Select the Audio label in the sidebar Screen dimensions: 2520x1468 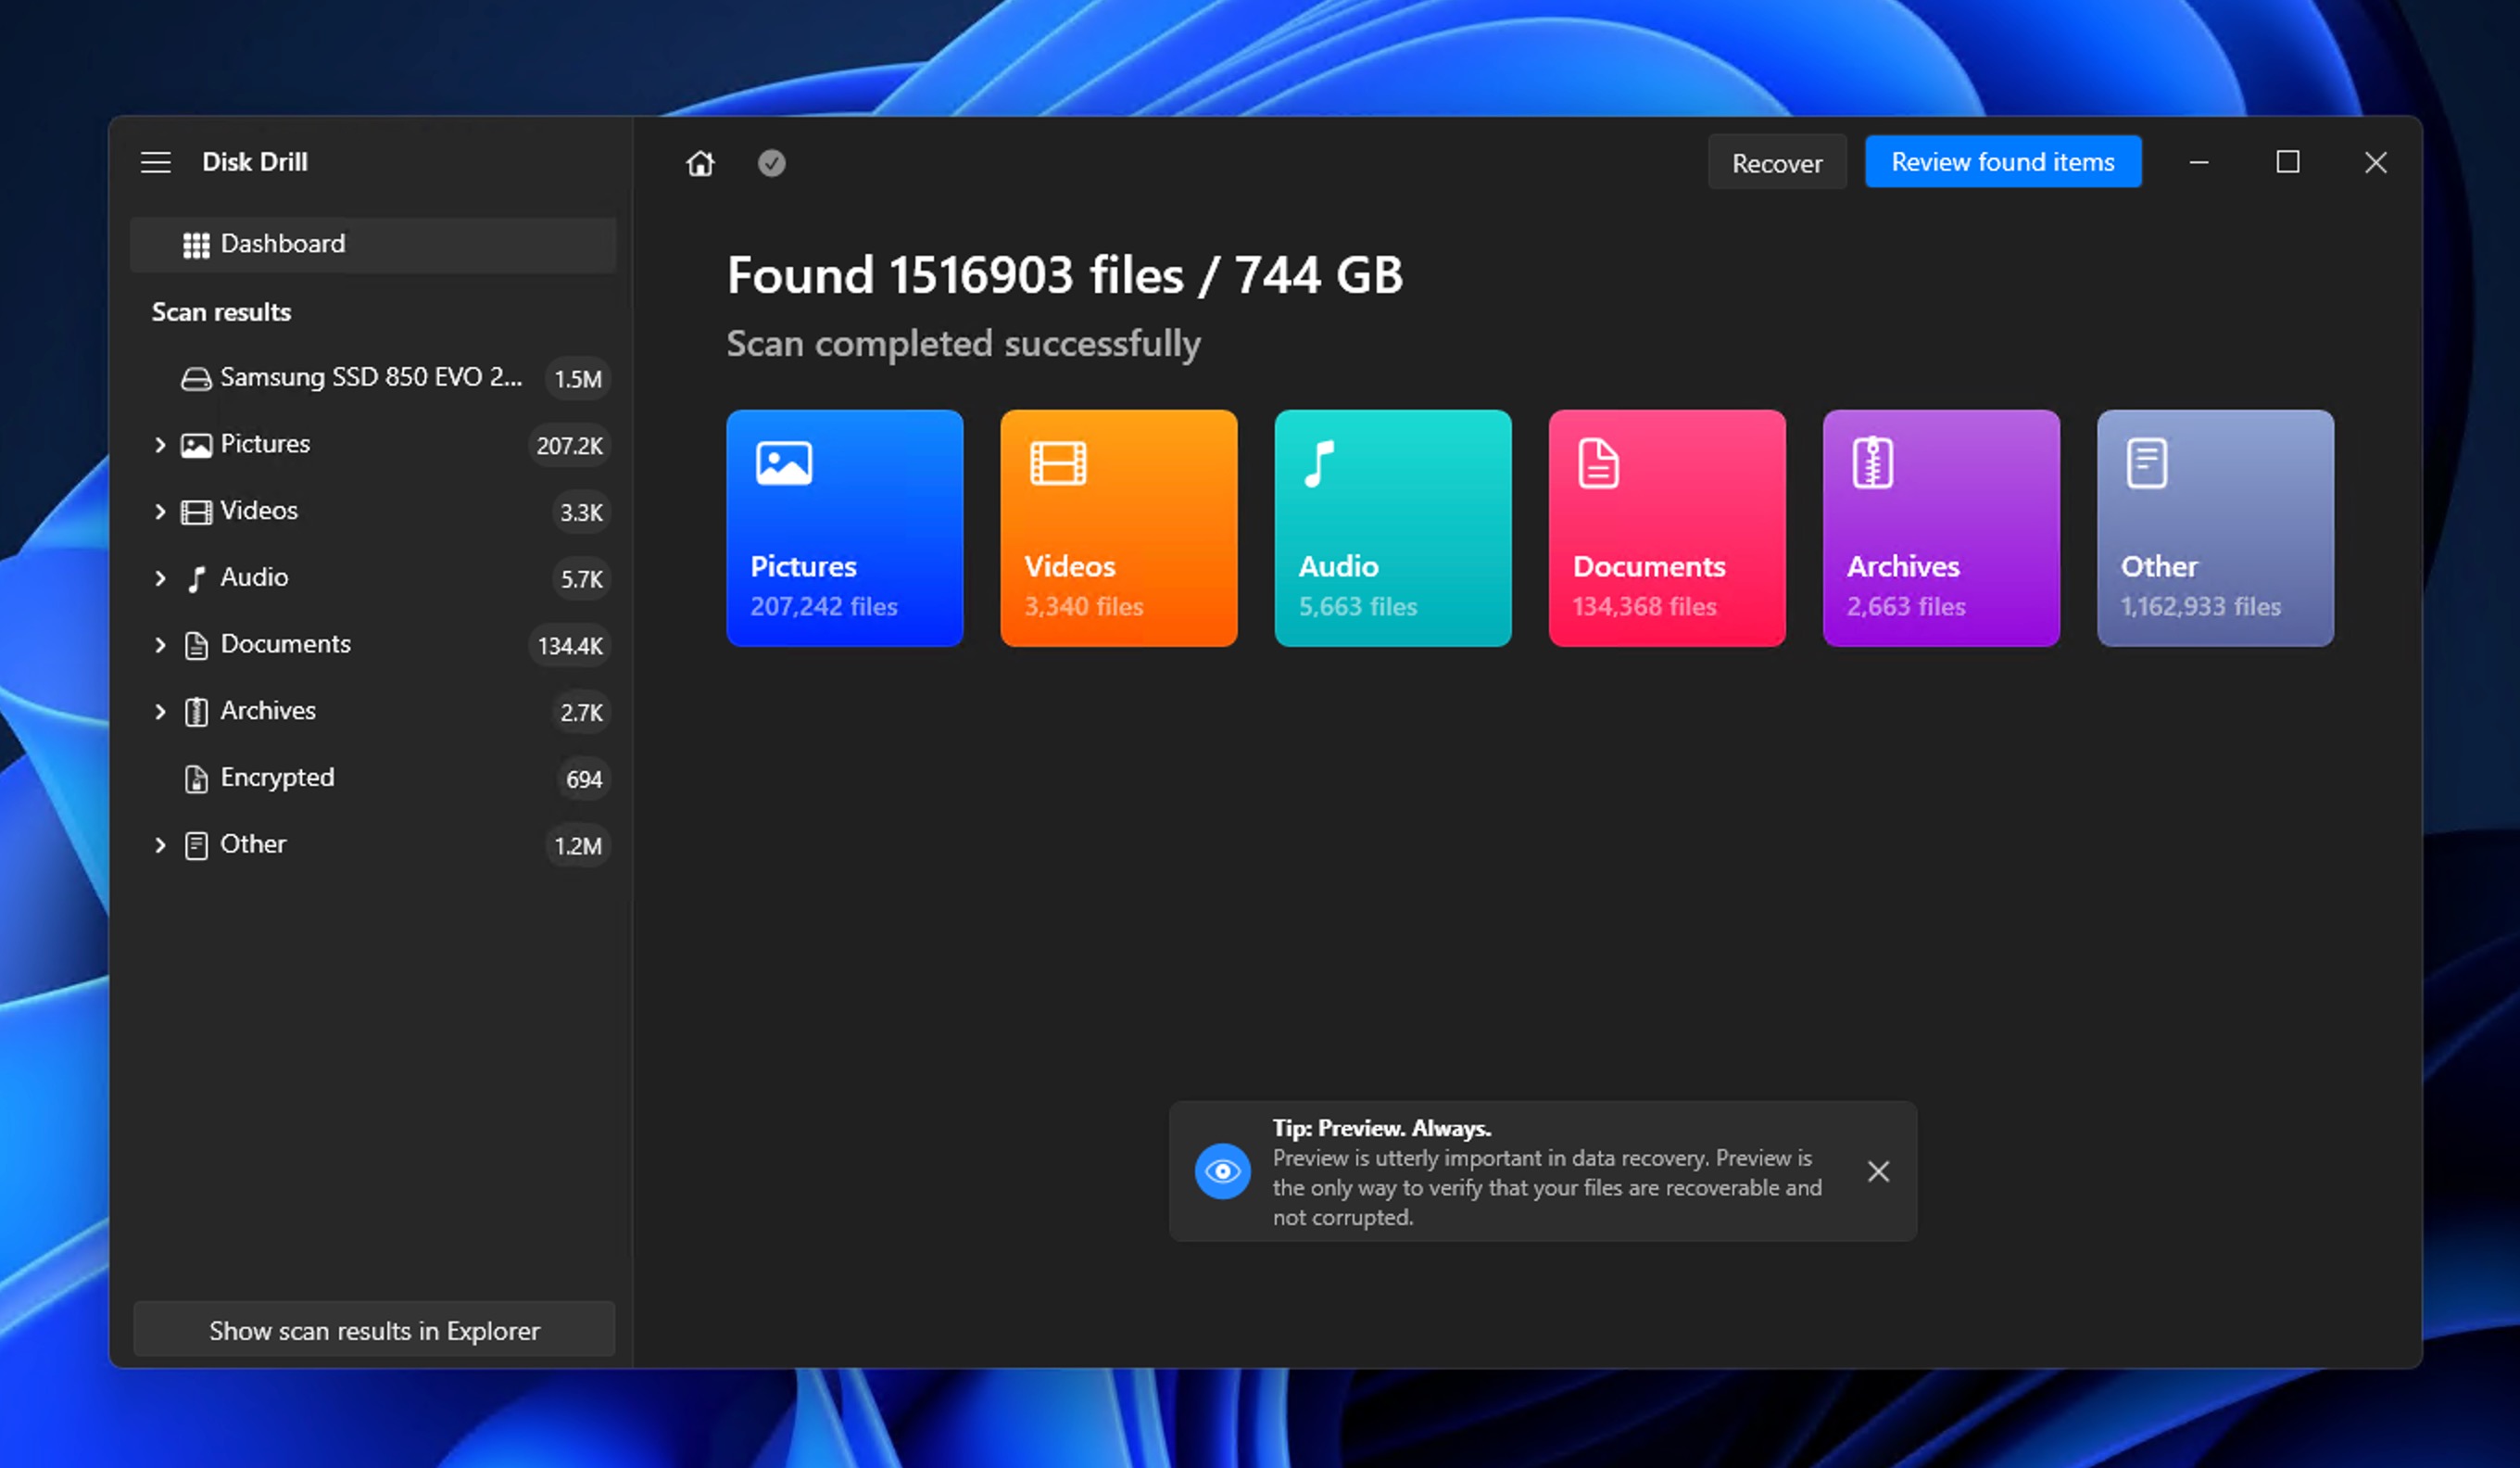(x=254, y=577)
